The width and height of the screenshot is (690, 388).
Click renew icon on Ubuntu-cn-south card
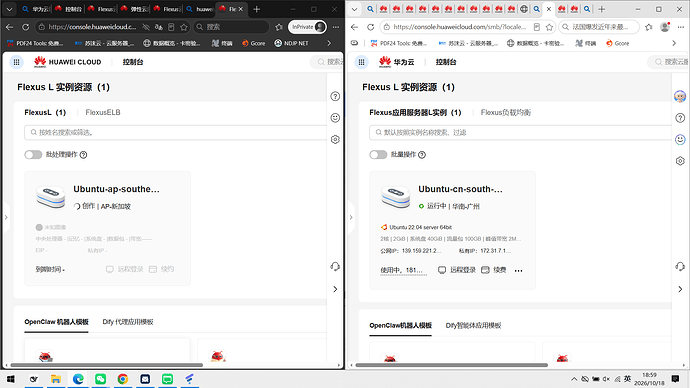[x=485, y=270]
